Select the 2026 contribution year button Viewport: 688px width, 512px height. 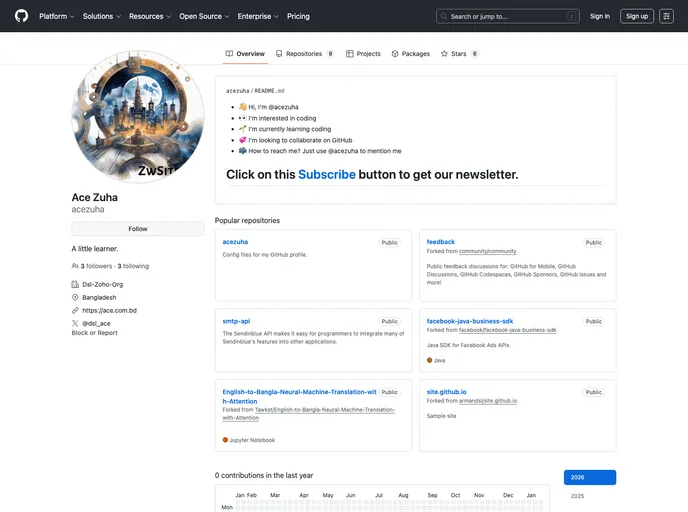(590, 478)
